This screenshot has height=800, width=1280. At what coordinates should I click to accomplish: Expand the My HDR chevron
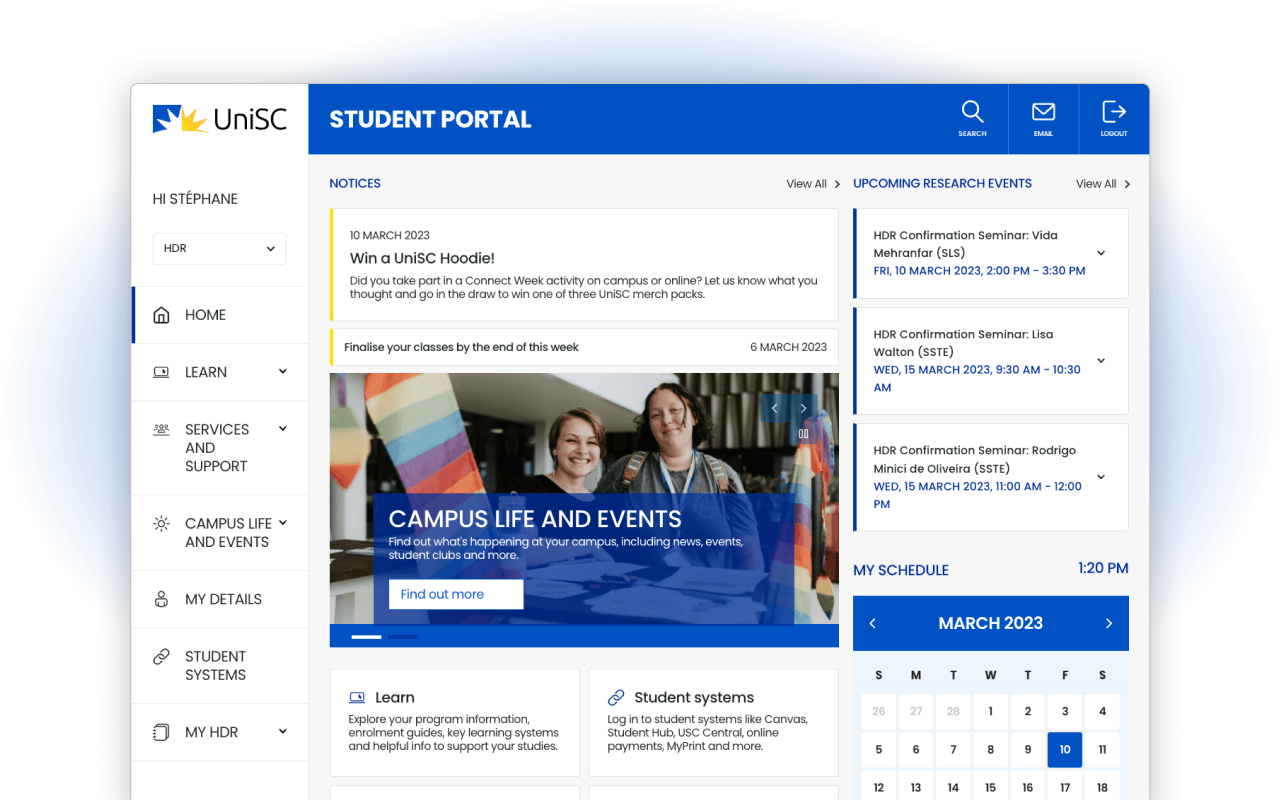tap(283, 731)
